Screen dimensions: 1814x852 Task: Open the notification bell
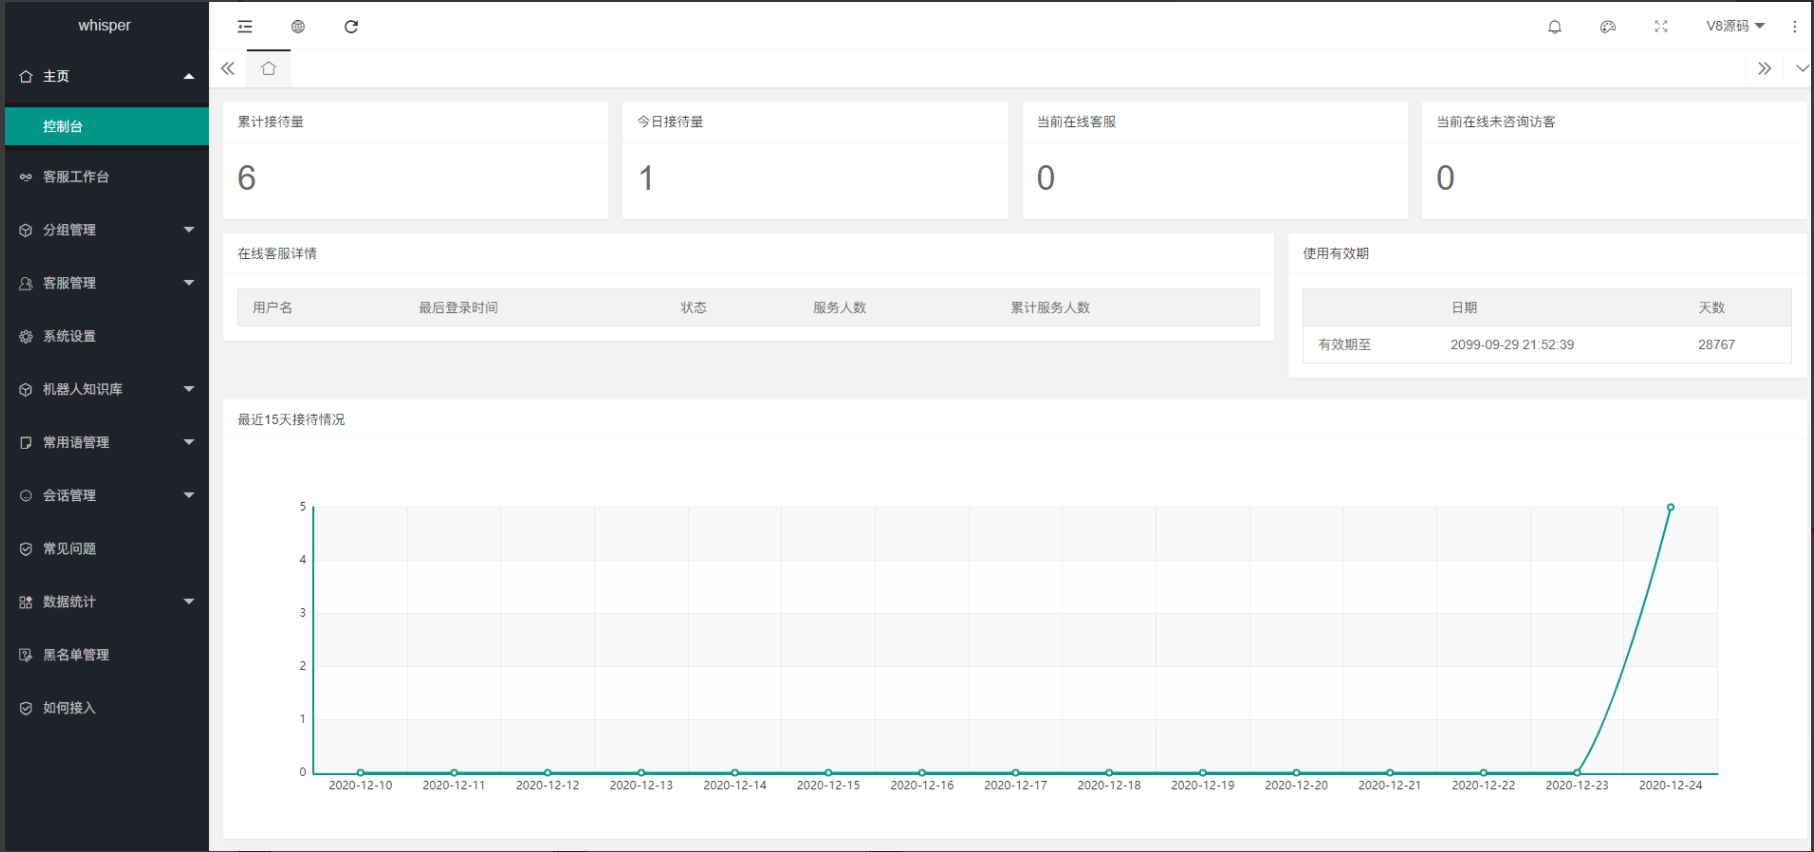(x=1555, y=27)
